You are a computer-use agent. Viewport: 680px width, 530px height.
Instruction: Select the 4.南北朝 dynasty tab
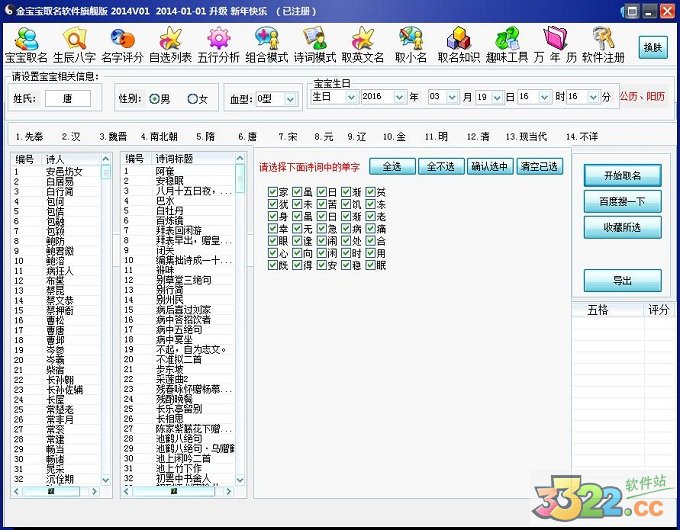159,137
